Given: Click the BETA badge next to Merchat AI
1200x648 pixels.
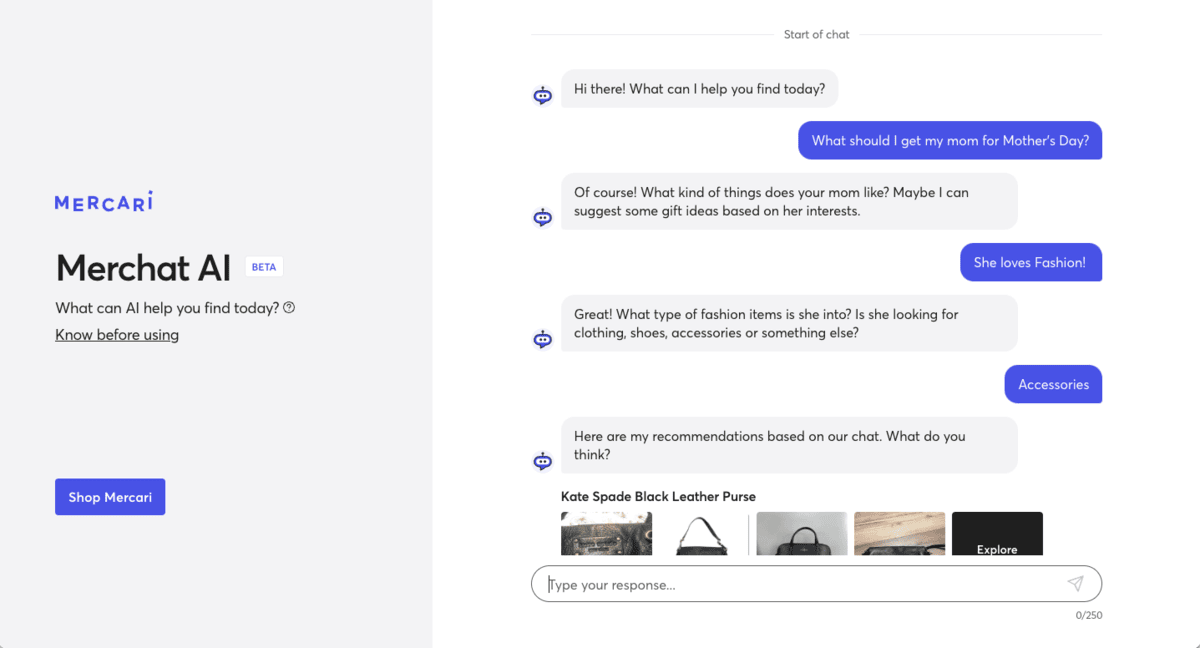Looking at the screenshot, I should (263, 266).
